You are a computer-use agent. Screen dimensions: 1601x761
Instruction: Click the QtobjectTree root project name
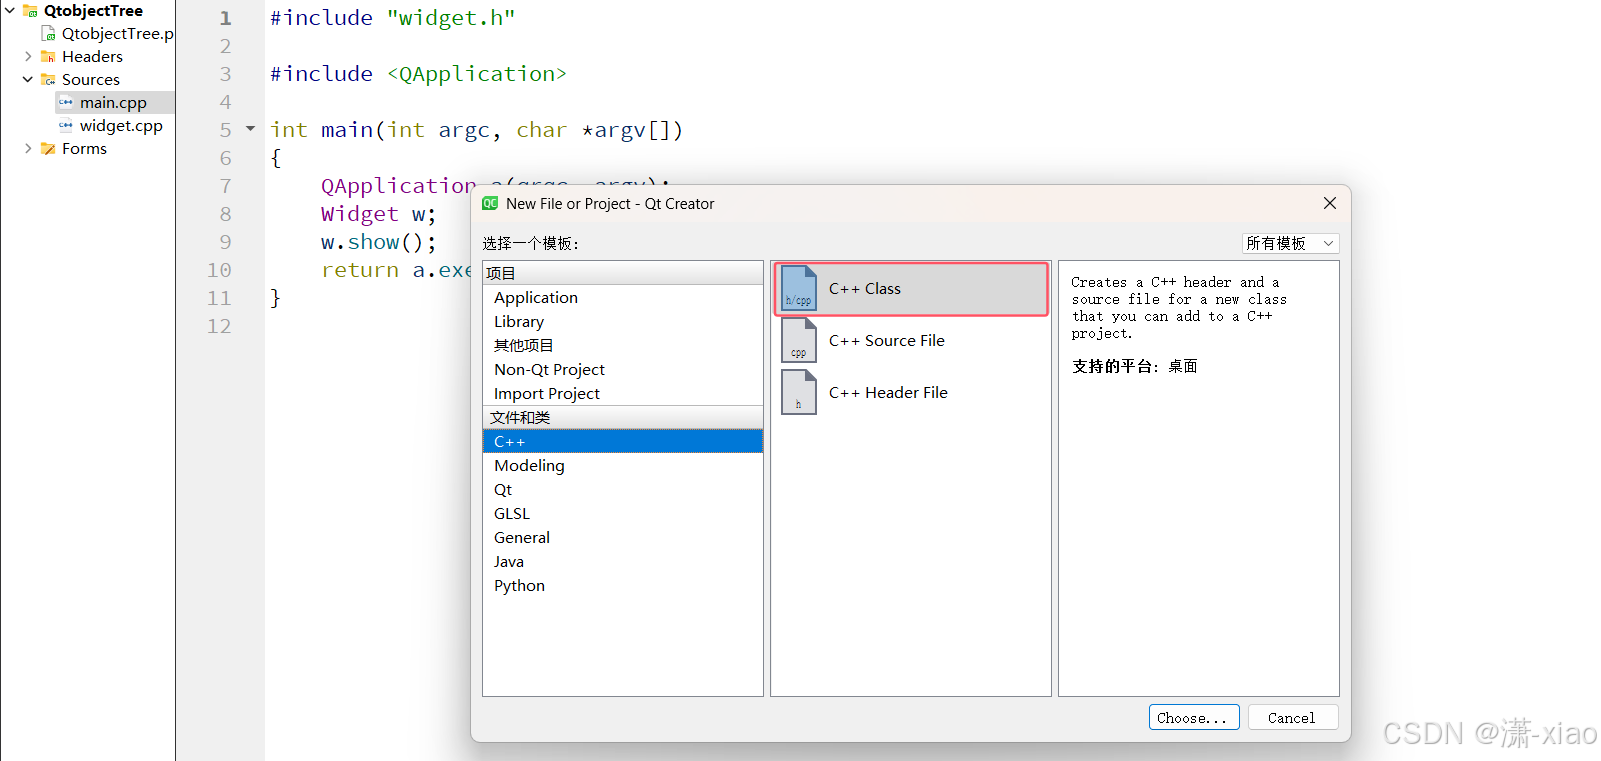tap(93, 11)
